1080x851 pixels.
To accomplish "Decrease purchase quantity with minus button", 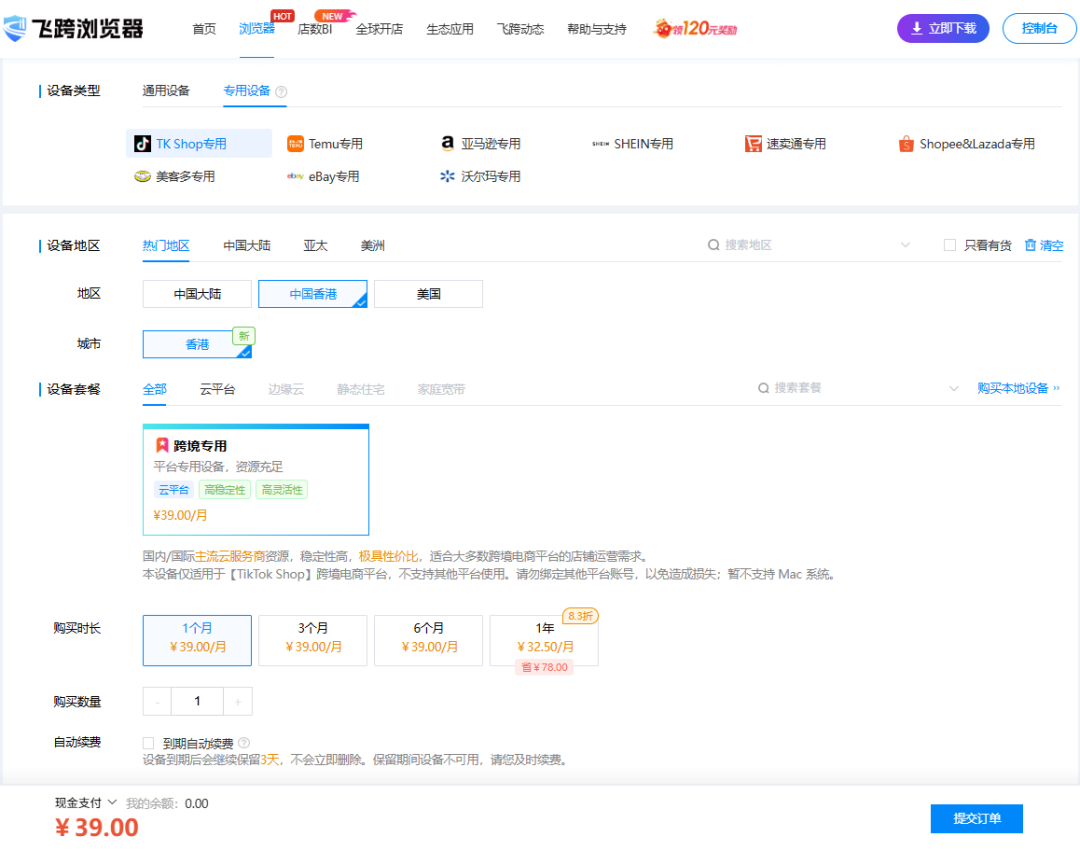I will 158,702.
